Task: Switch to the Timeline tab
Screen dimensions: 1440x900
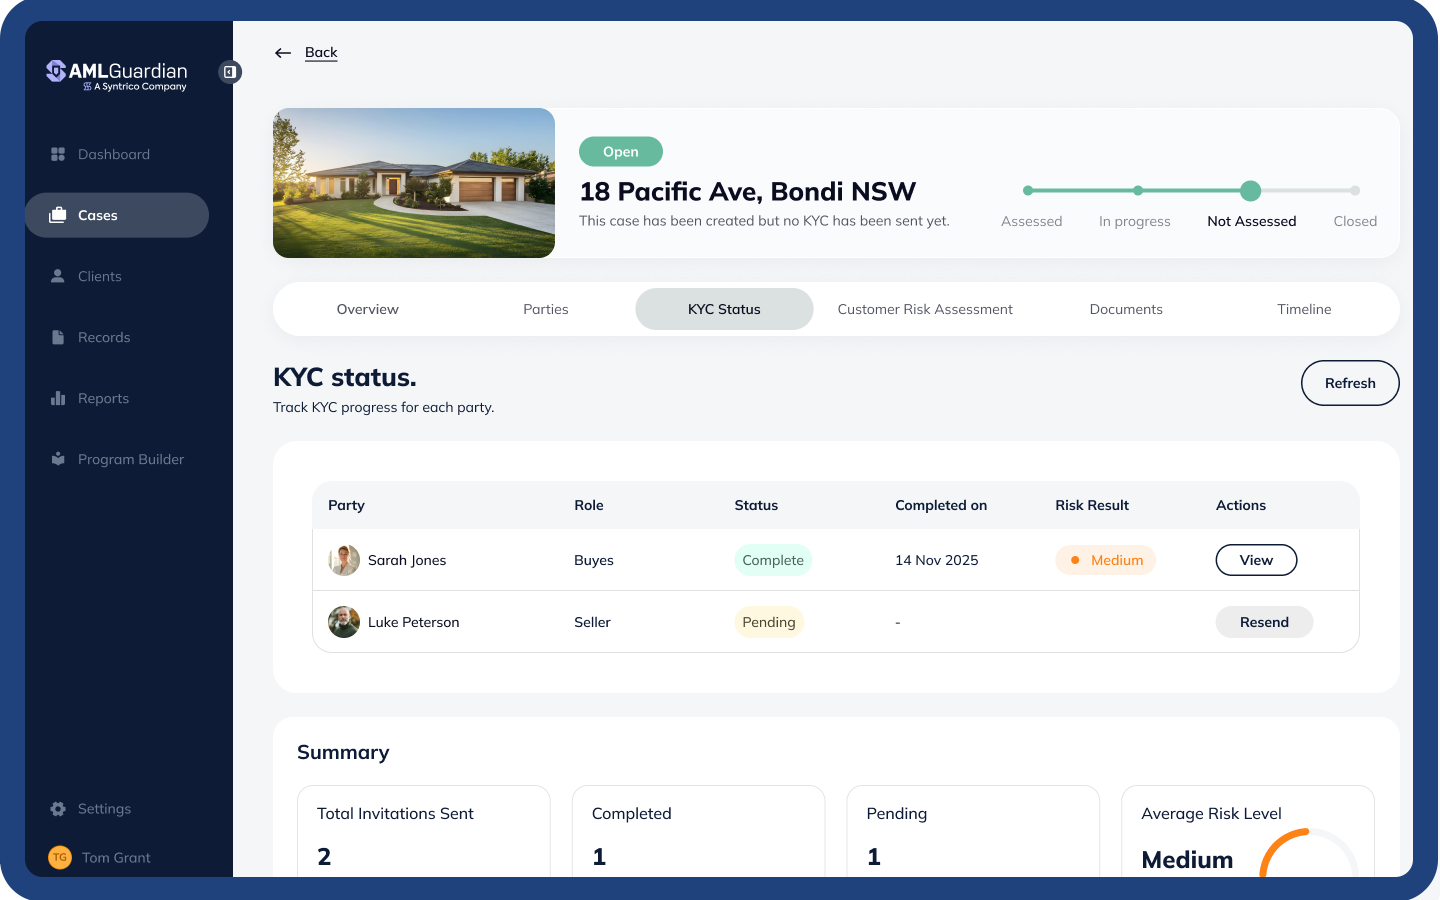Action: click(x=1304, y=309)
